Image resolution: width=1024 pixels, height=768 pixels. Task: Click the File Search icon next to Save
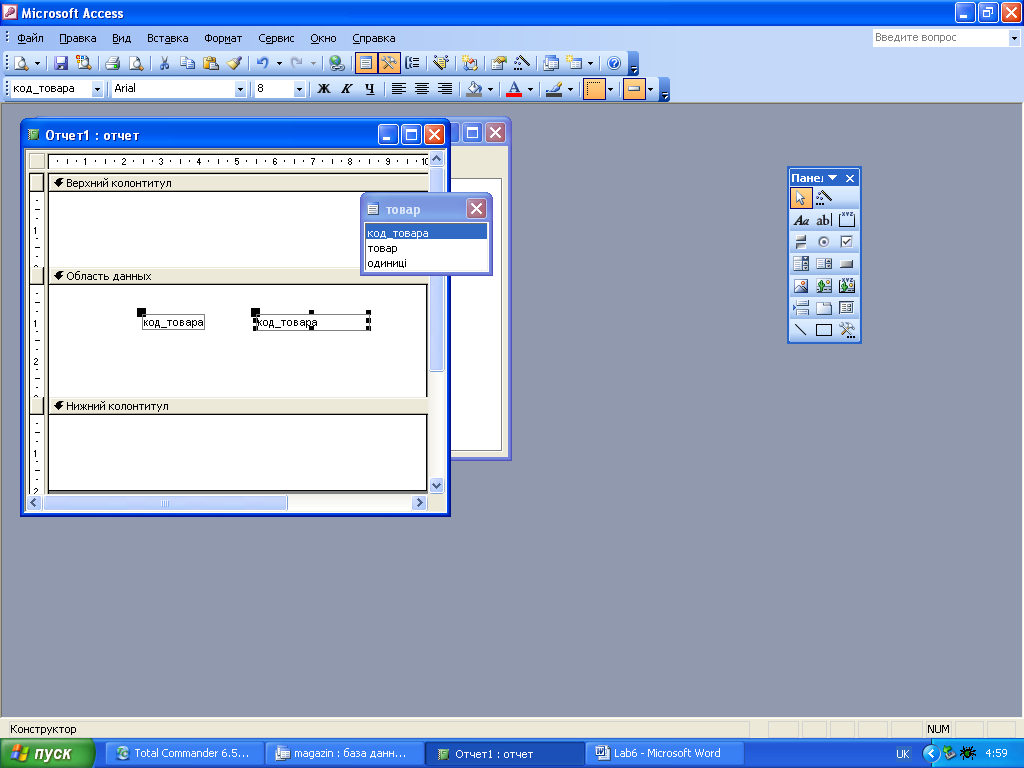(x=83, y=63)
